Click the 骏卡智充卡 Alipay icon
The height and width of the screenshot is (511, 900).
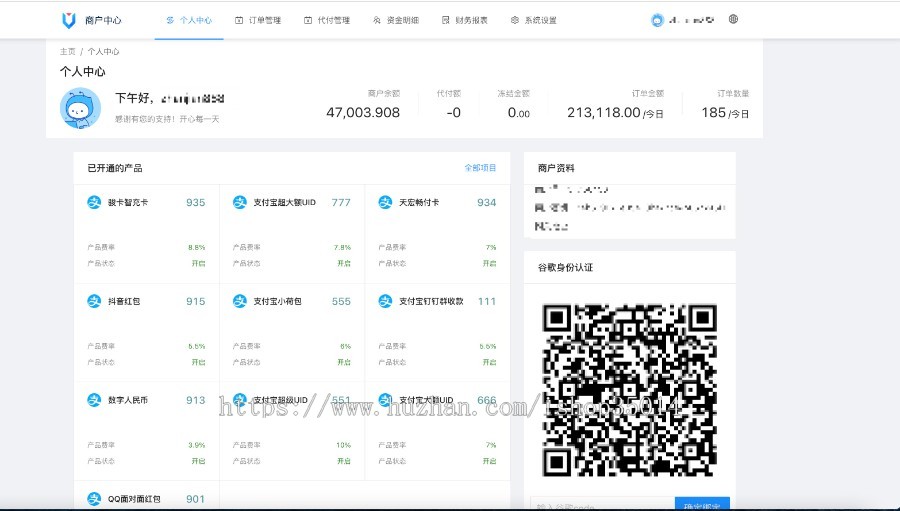coord(94,202)
